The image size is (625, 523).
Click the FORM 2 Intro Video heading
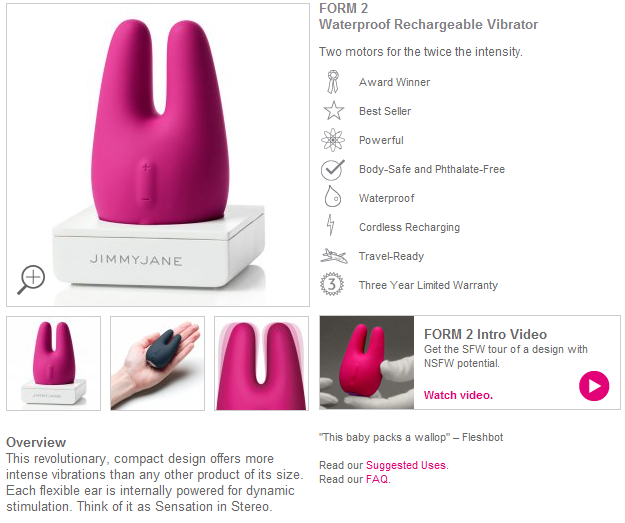pos(485,334)
